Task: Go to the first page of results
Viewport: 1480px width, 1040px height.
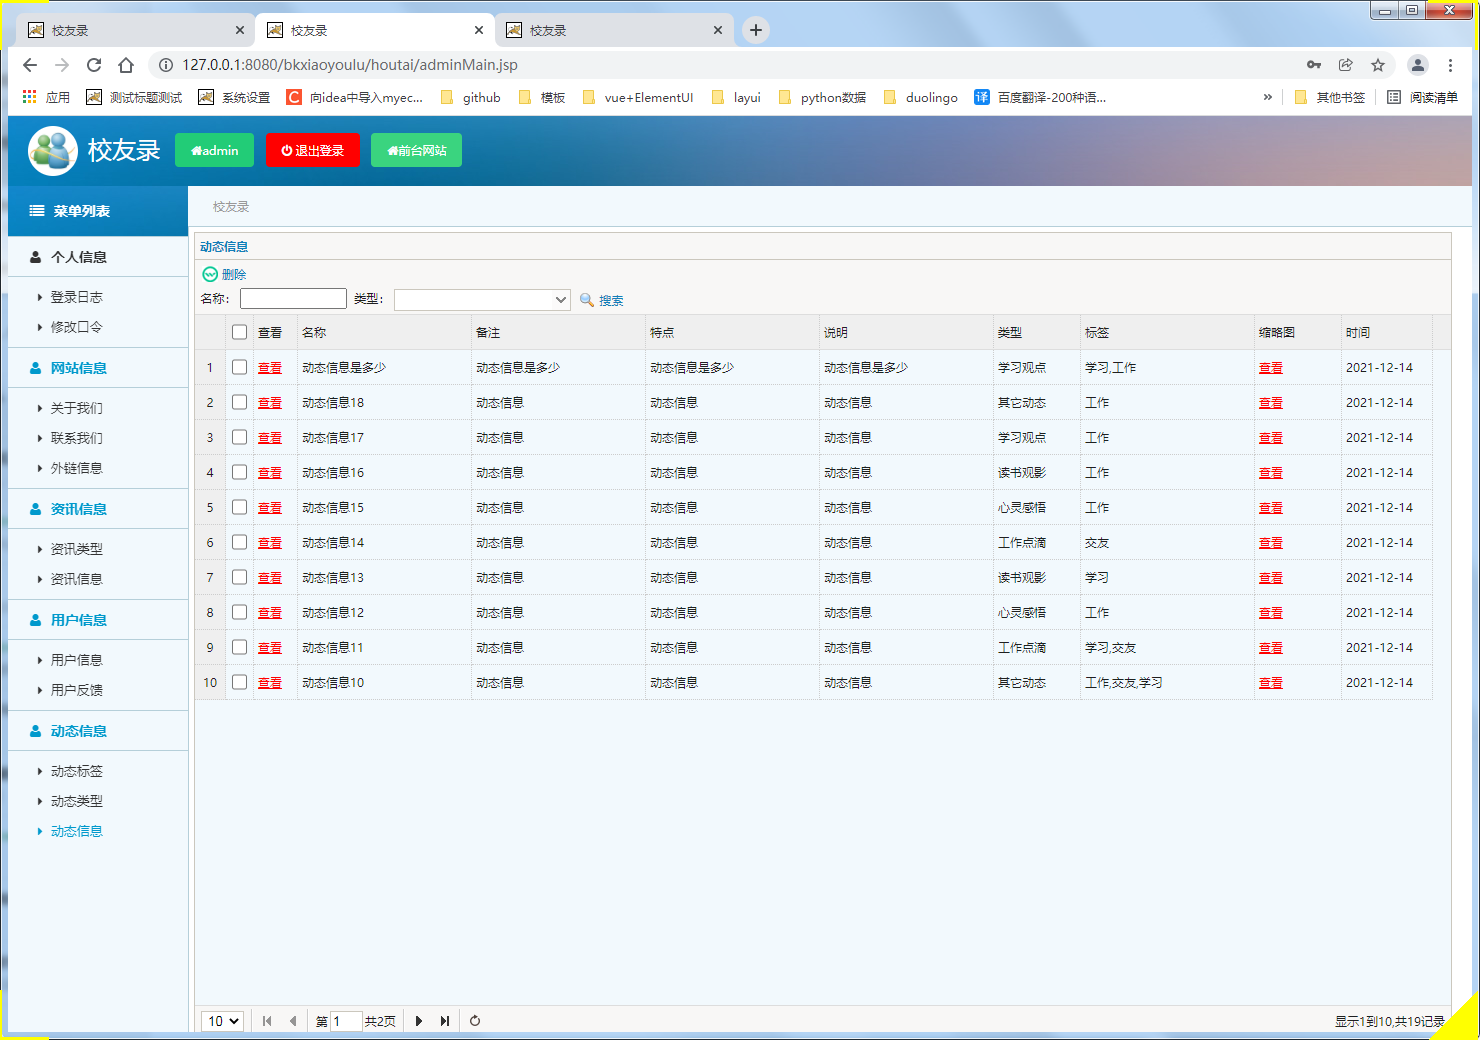Action: pos(267,1021)
